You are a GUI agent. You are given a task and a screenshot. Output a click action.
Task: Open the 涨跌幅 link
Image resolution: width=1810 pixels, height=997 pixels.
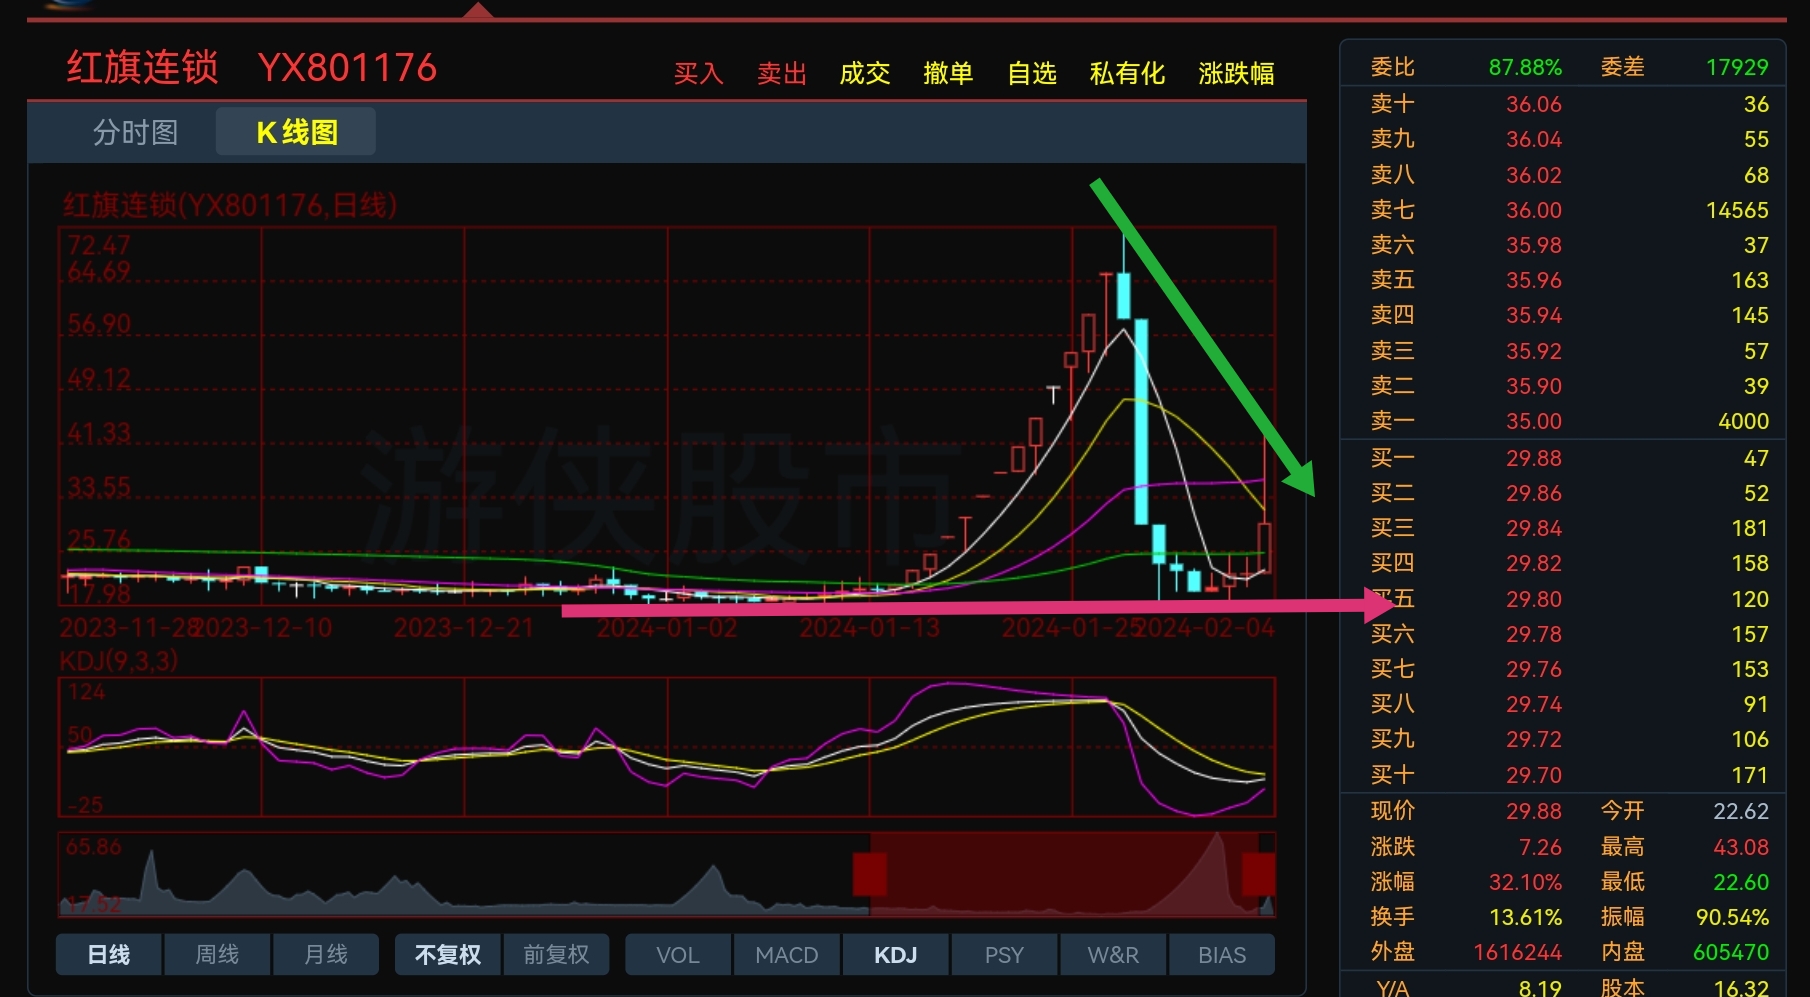point(1236,73)
